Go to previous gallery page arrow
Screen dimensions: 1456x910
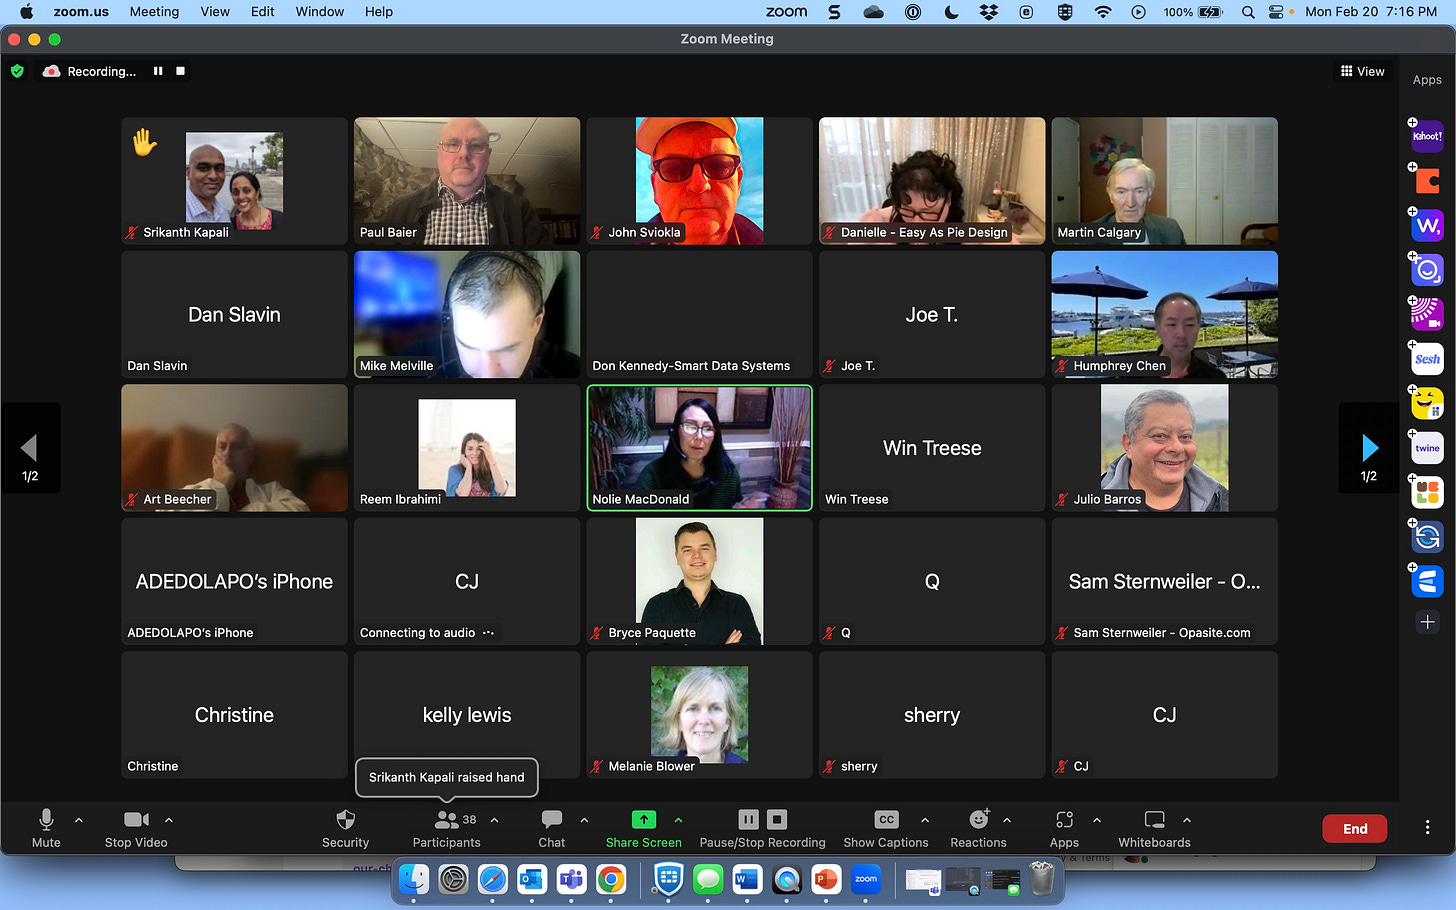point(30,448)
